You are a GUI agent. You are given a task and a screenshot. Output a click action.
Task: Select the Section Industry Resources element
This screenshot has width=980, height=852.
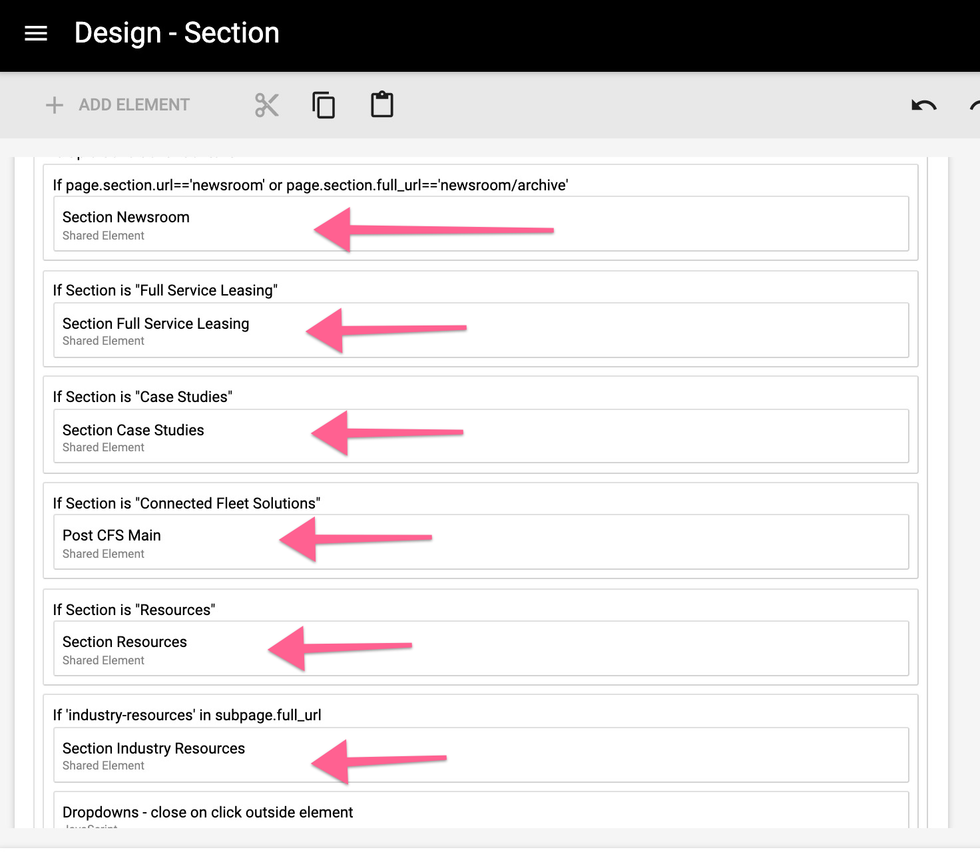[x=154, y=748]
